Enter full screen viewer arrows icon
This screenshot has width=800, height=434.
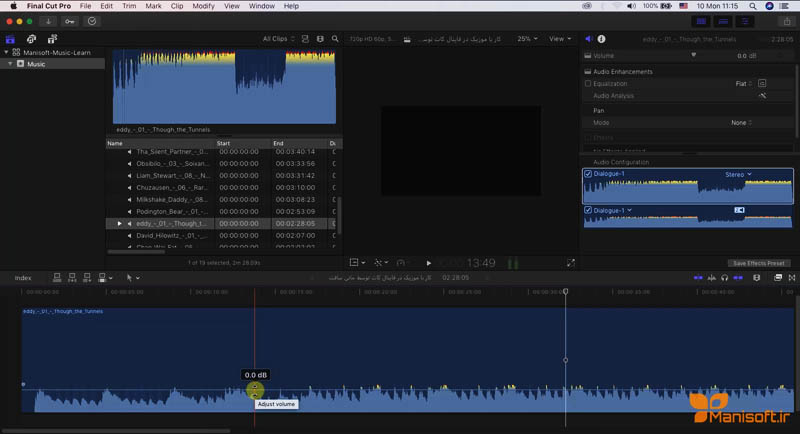(570, 263)
